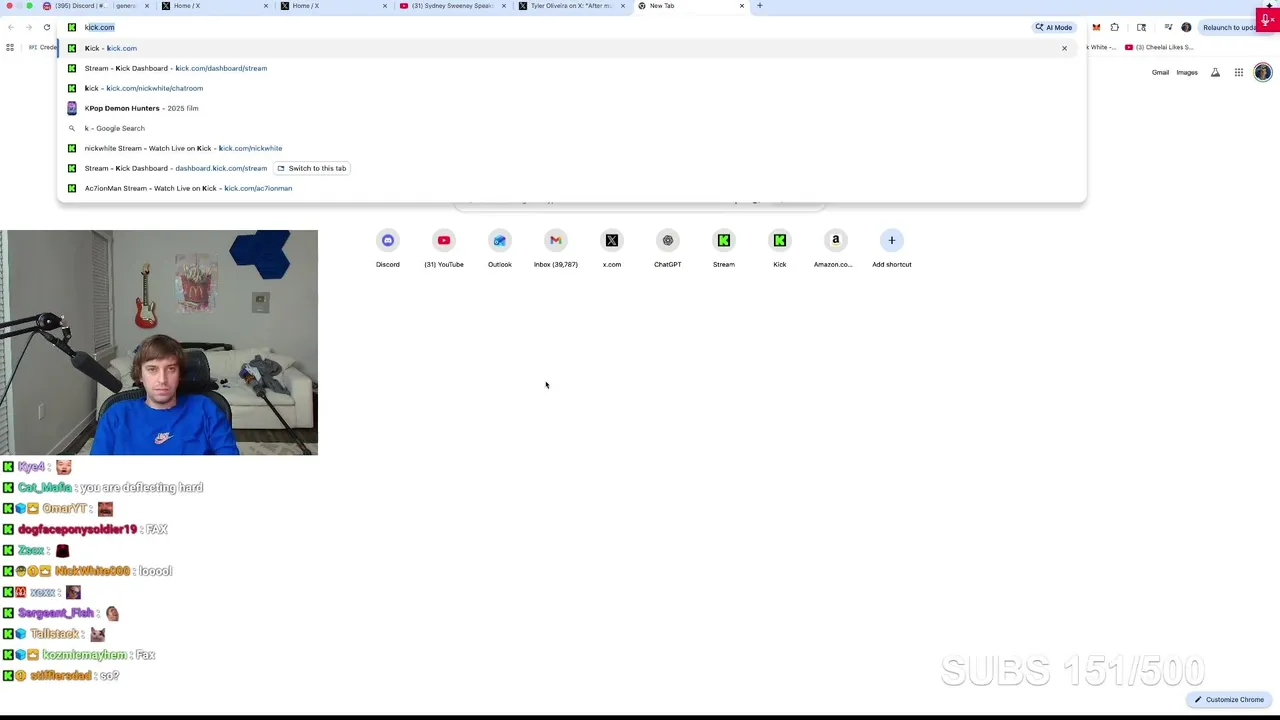Click chat username kozmicmayhem
The width and height of the screenshot is (1280, 720).
[x=85, y=655]
